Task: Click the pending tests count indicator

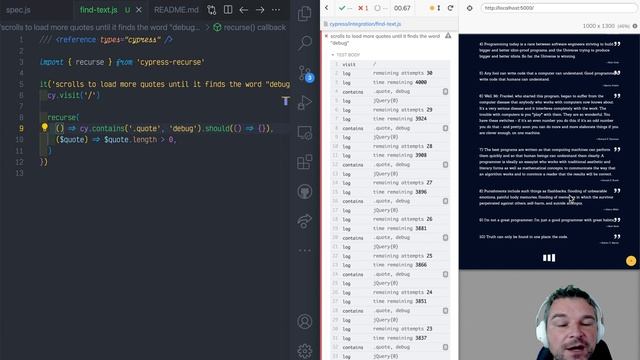Action: point(380,8)
